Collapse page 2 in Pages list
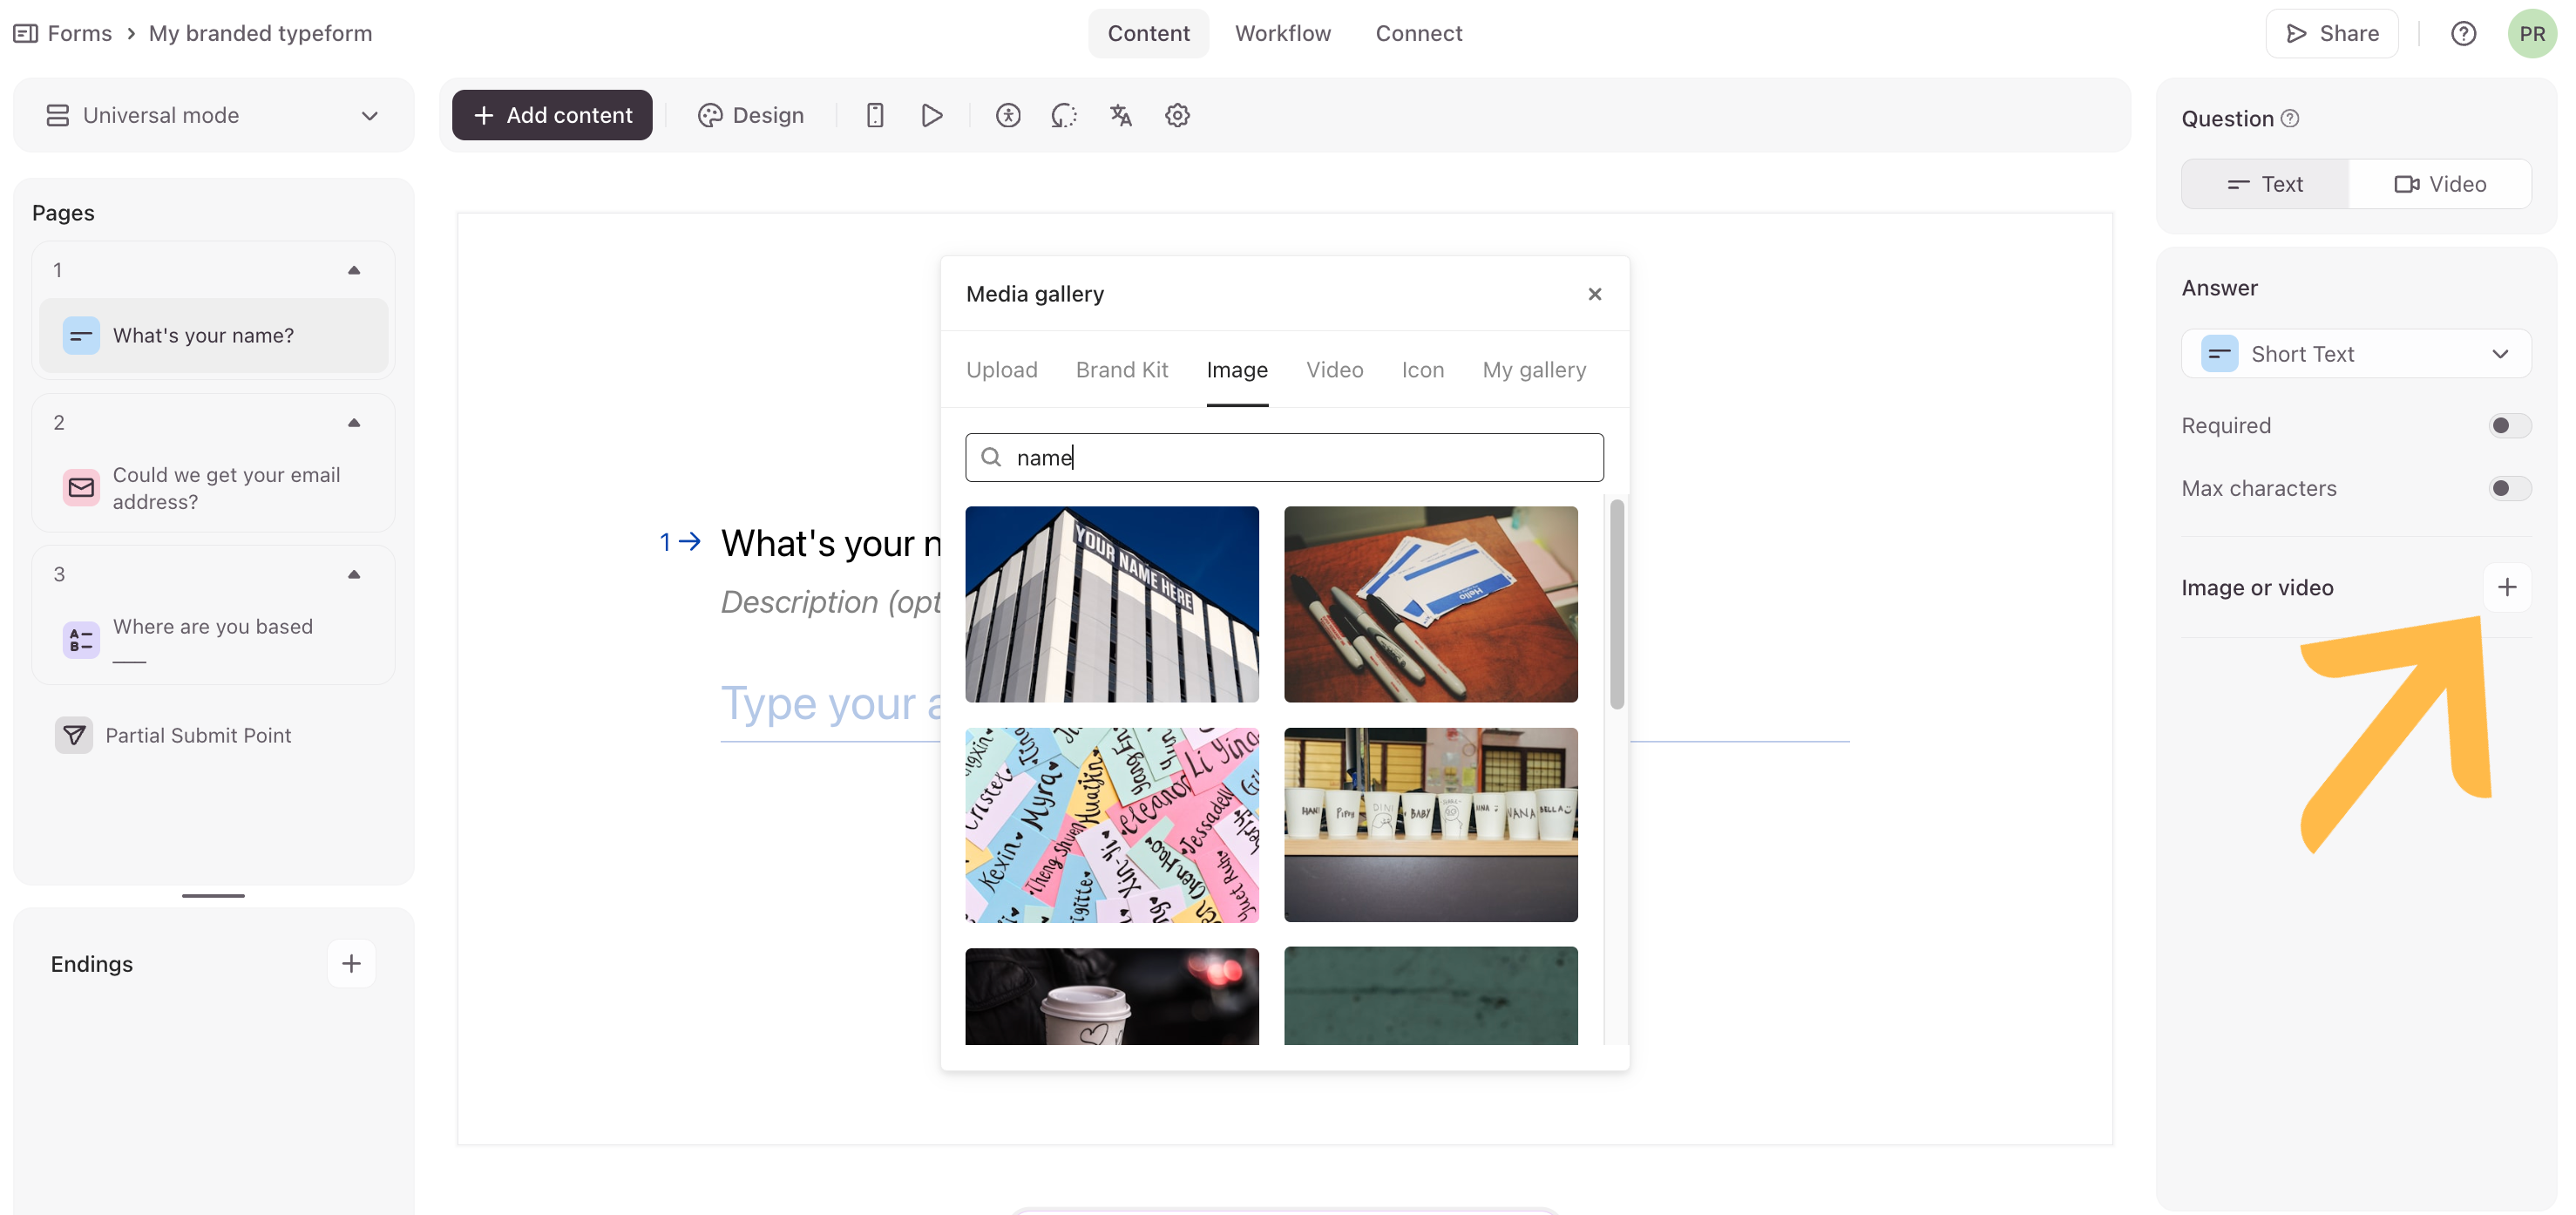The width and height of the screenshot is (2576, 1215). click(x=353, y=423)
